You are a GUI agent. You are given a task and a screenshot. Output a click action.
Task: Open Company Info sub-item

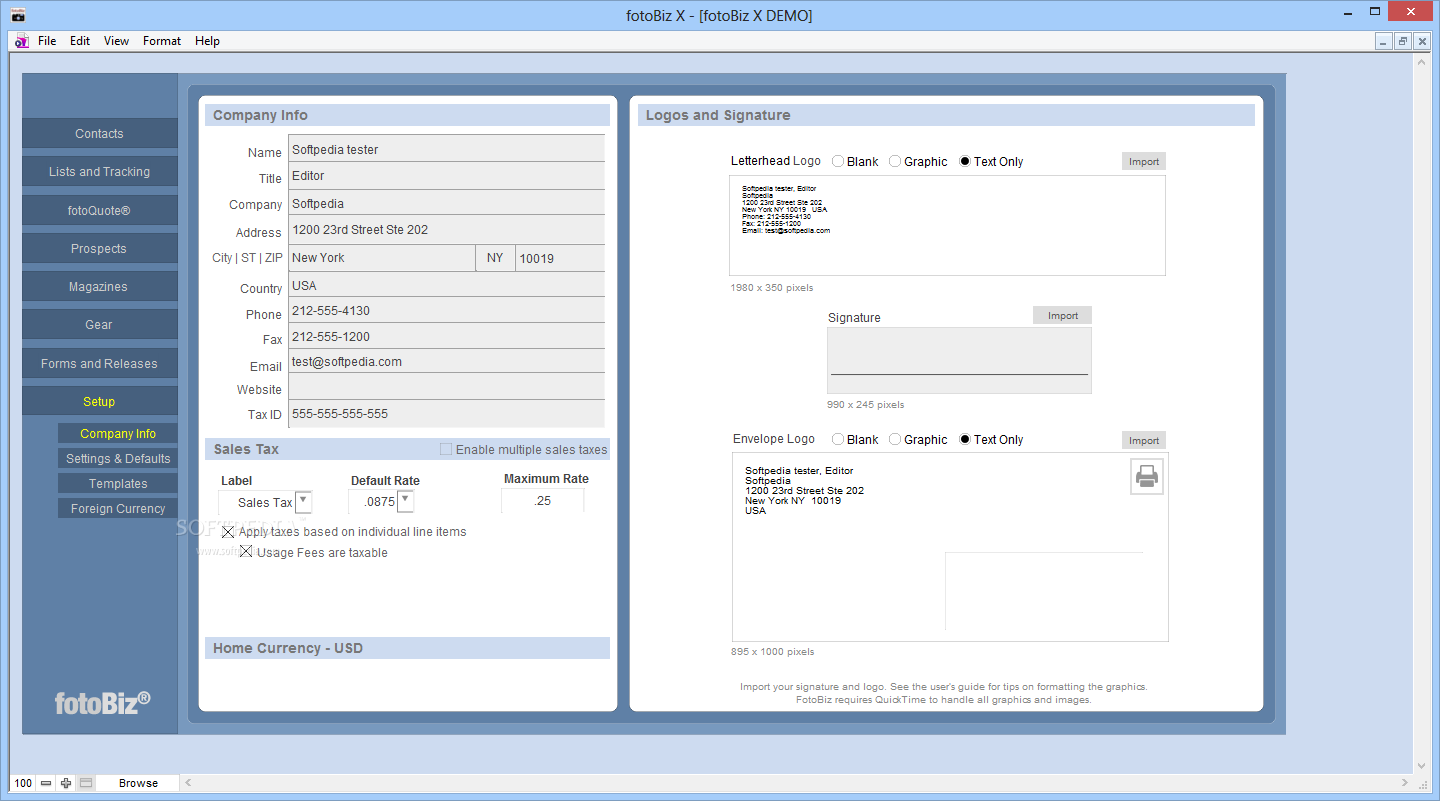[x=118, y=433]
